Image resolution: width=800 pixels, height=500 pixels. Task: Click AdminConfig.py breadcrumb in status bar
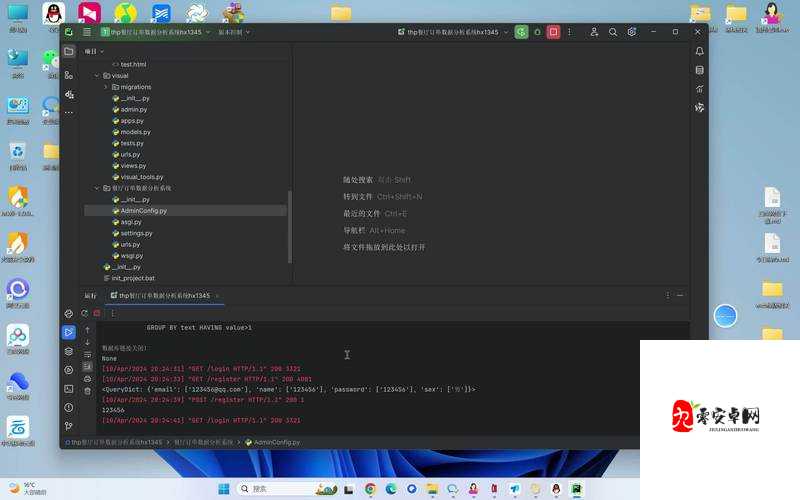(273, 442)
